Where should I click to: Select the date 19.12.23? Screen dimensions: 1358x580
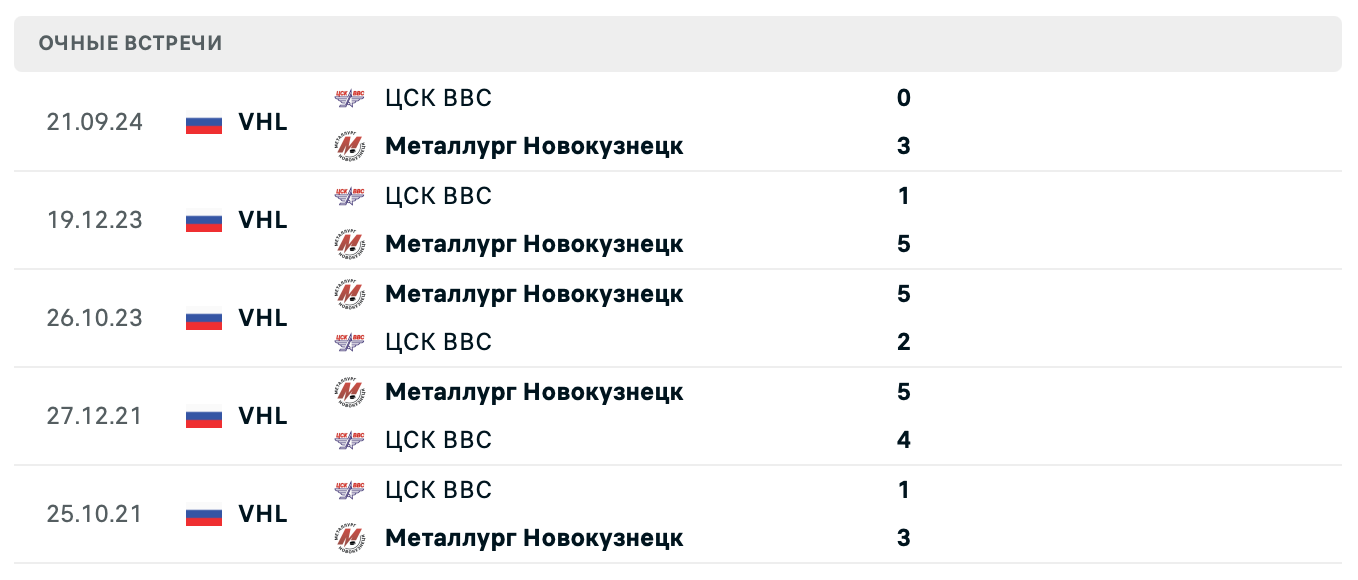[95, 220]
